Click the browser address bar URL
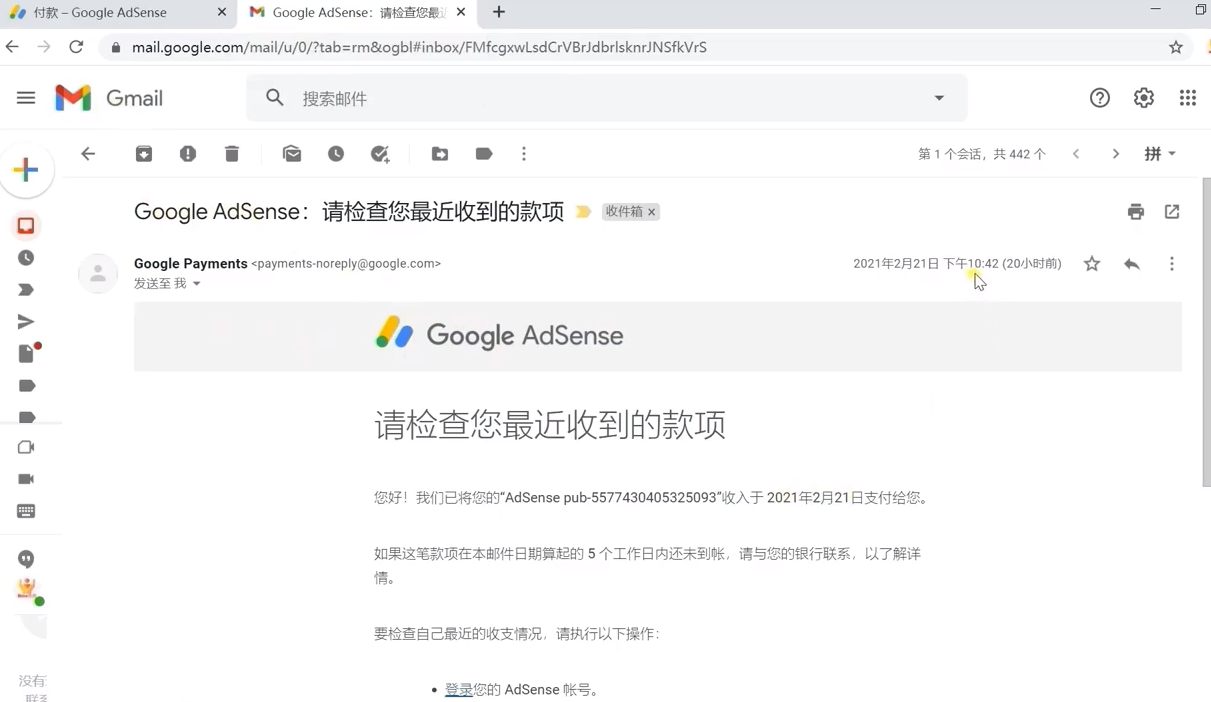This screenshot has height=702, width=1211. (419, 47)
